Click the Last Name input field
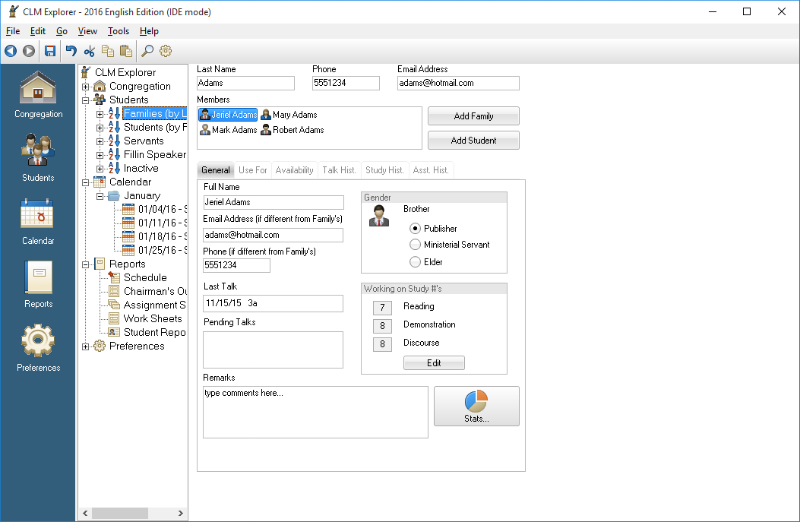 click(x=245, y=83)
